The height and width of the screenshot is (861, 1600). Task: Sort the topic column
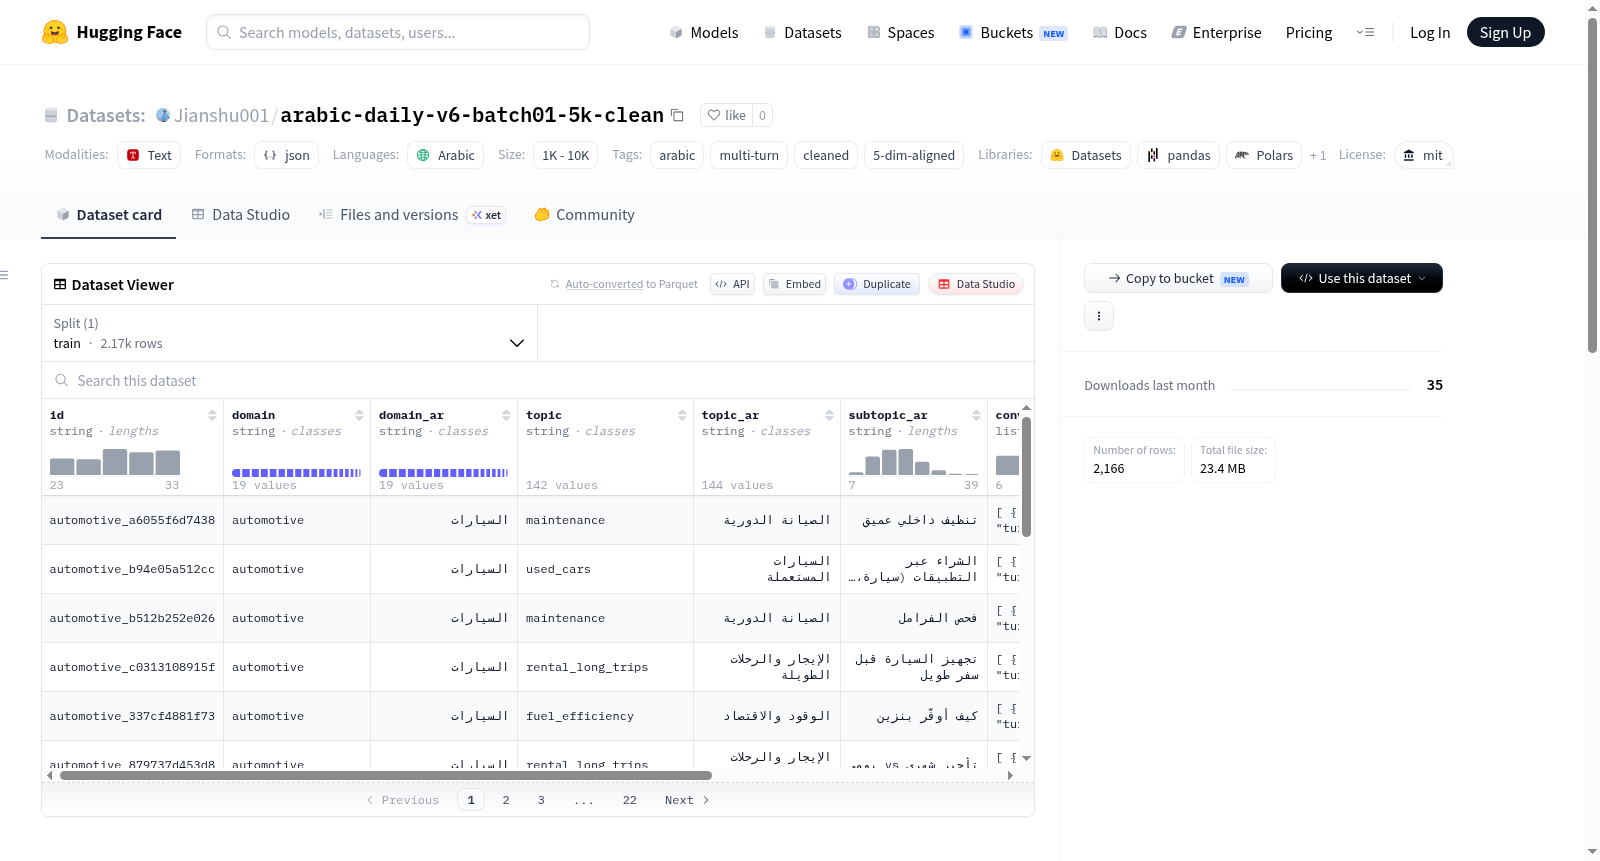pos(682,415)
